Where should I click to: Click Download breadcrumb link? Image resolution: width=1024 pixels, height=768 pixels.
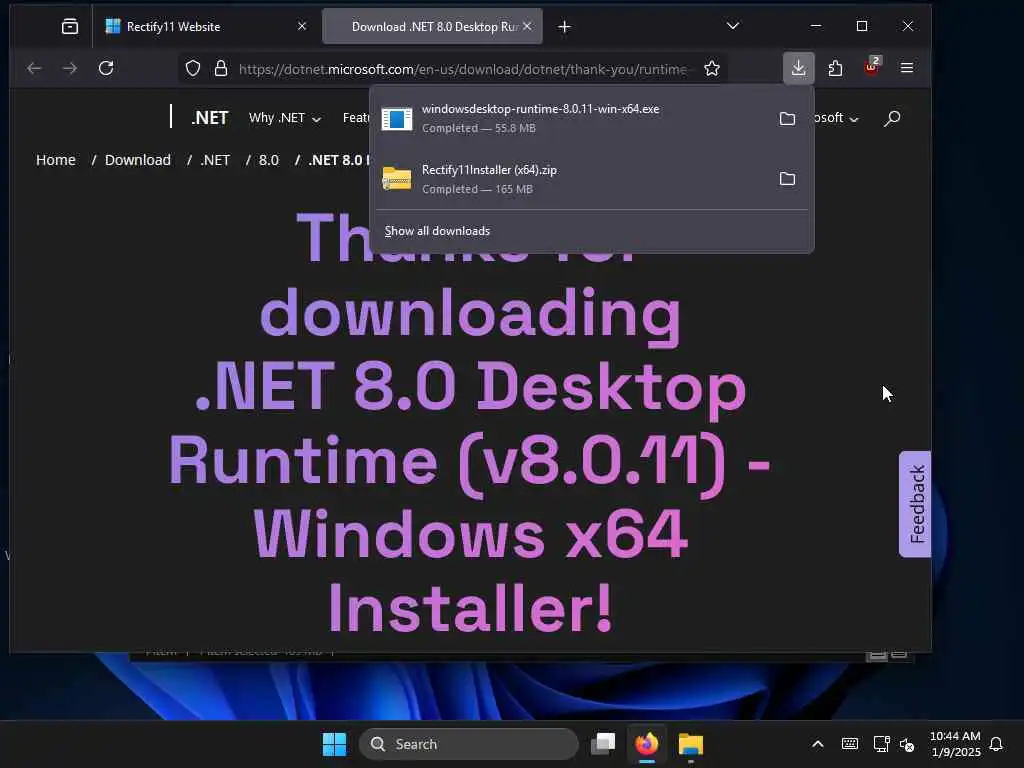[x=138, y=160]
